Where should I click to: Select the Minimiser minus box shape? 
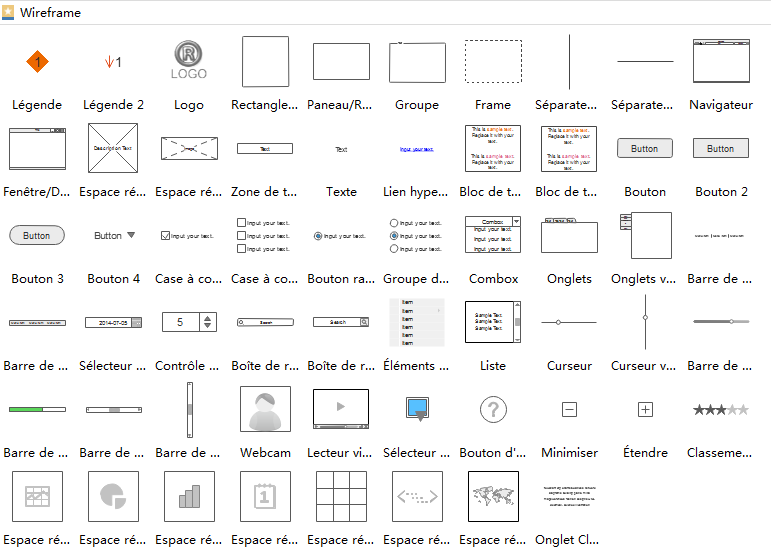click(x=569, y=409)
